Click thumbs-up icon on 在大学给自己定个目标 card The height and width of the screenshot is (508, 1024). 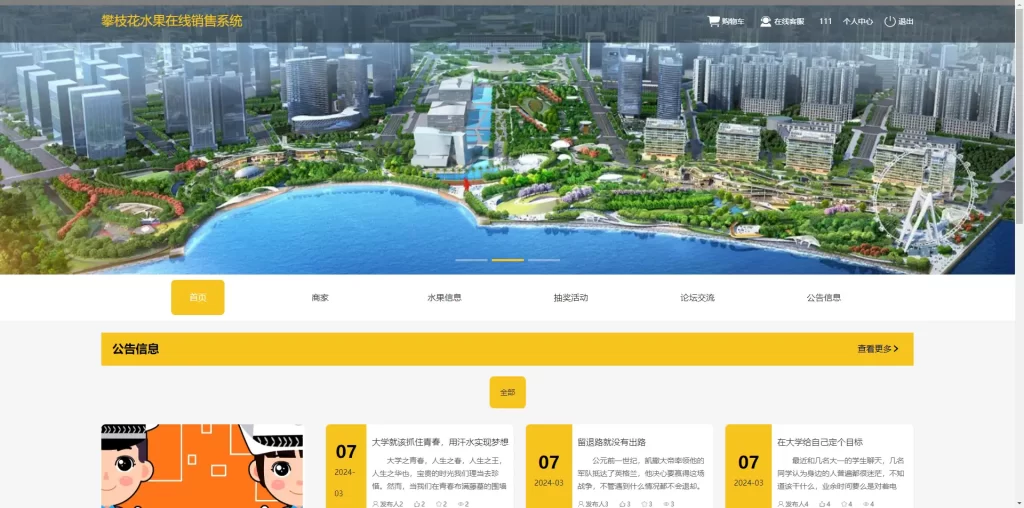[x=822, y=504]
